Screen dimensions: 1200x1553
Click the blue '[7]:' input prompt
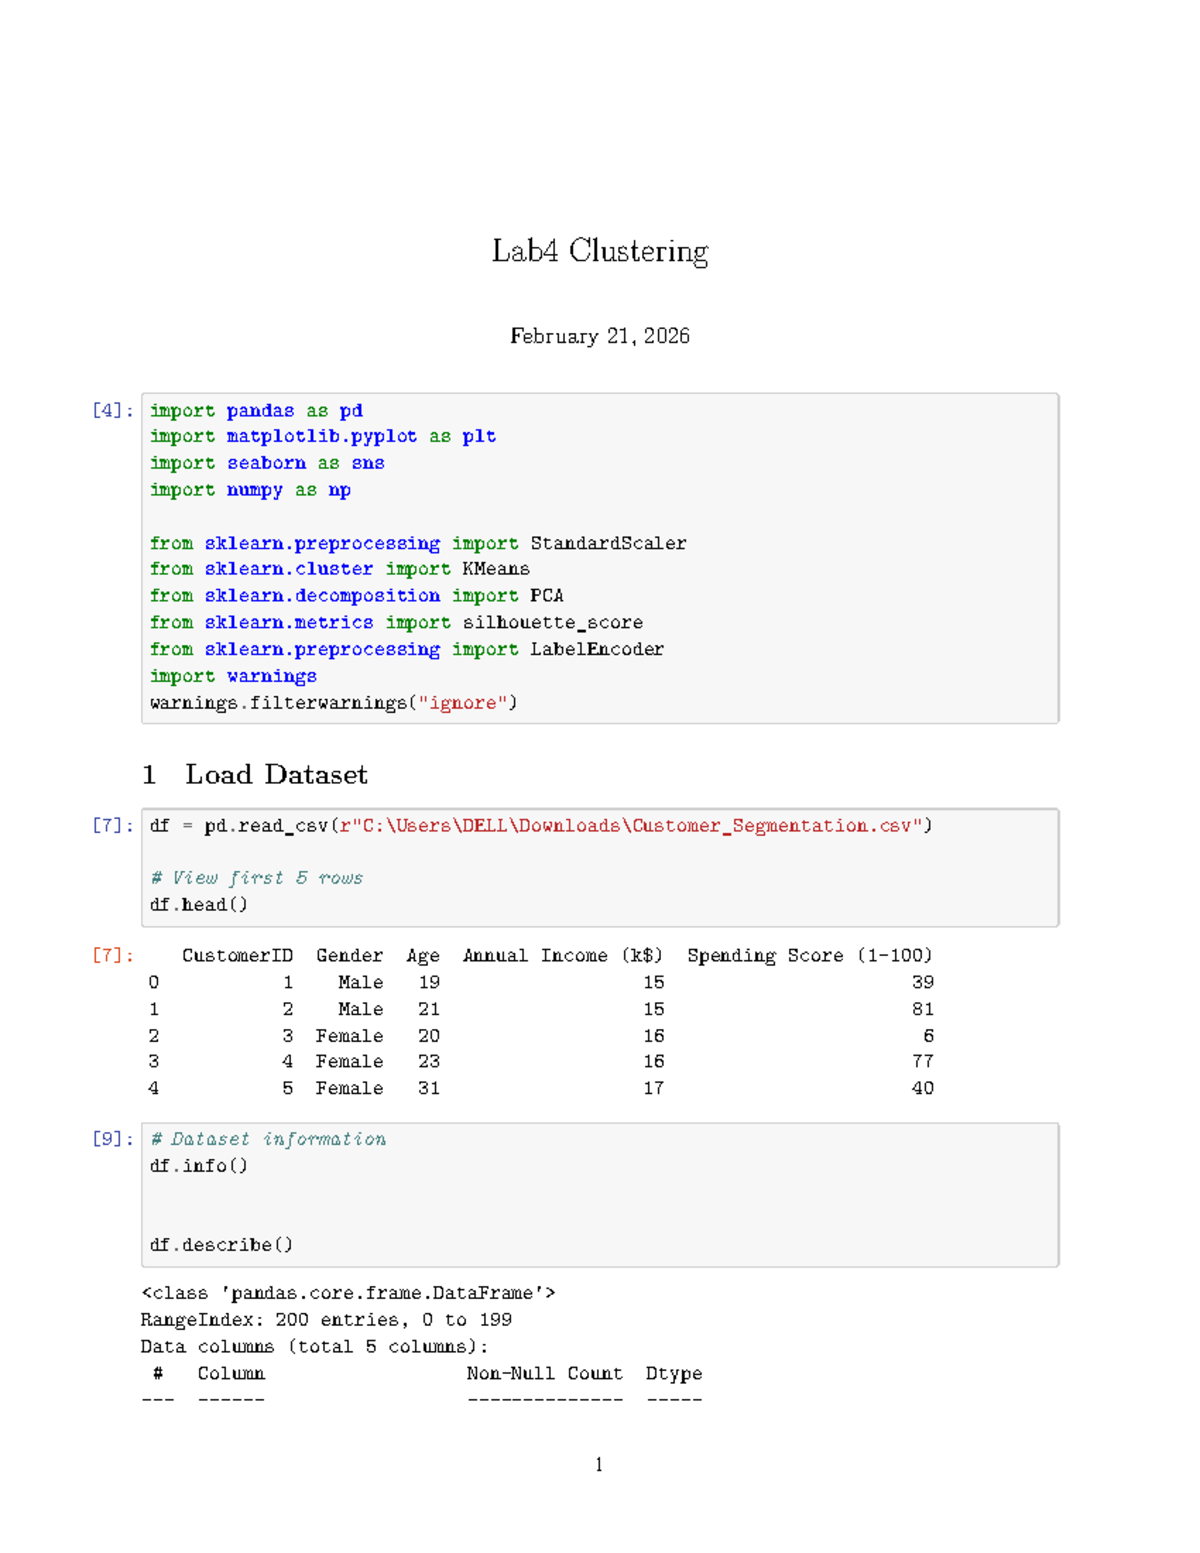[x=113, y=825]
